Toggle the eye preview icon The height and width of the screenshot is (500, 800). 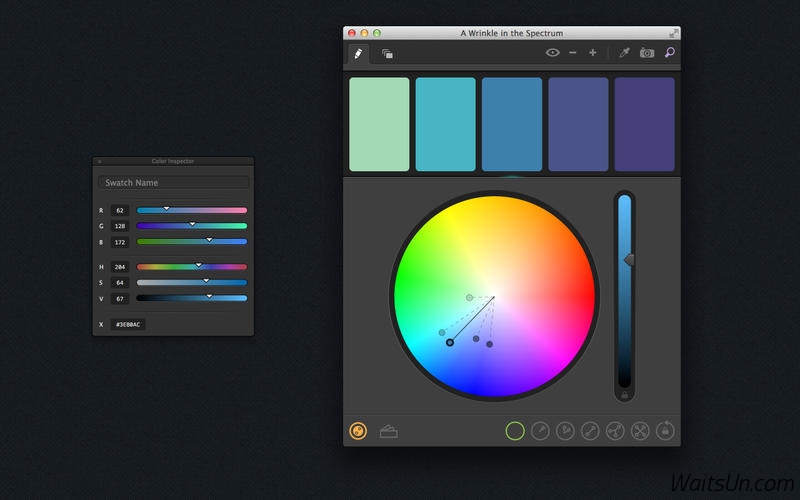[552, 53]
